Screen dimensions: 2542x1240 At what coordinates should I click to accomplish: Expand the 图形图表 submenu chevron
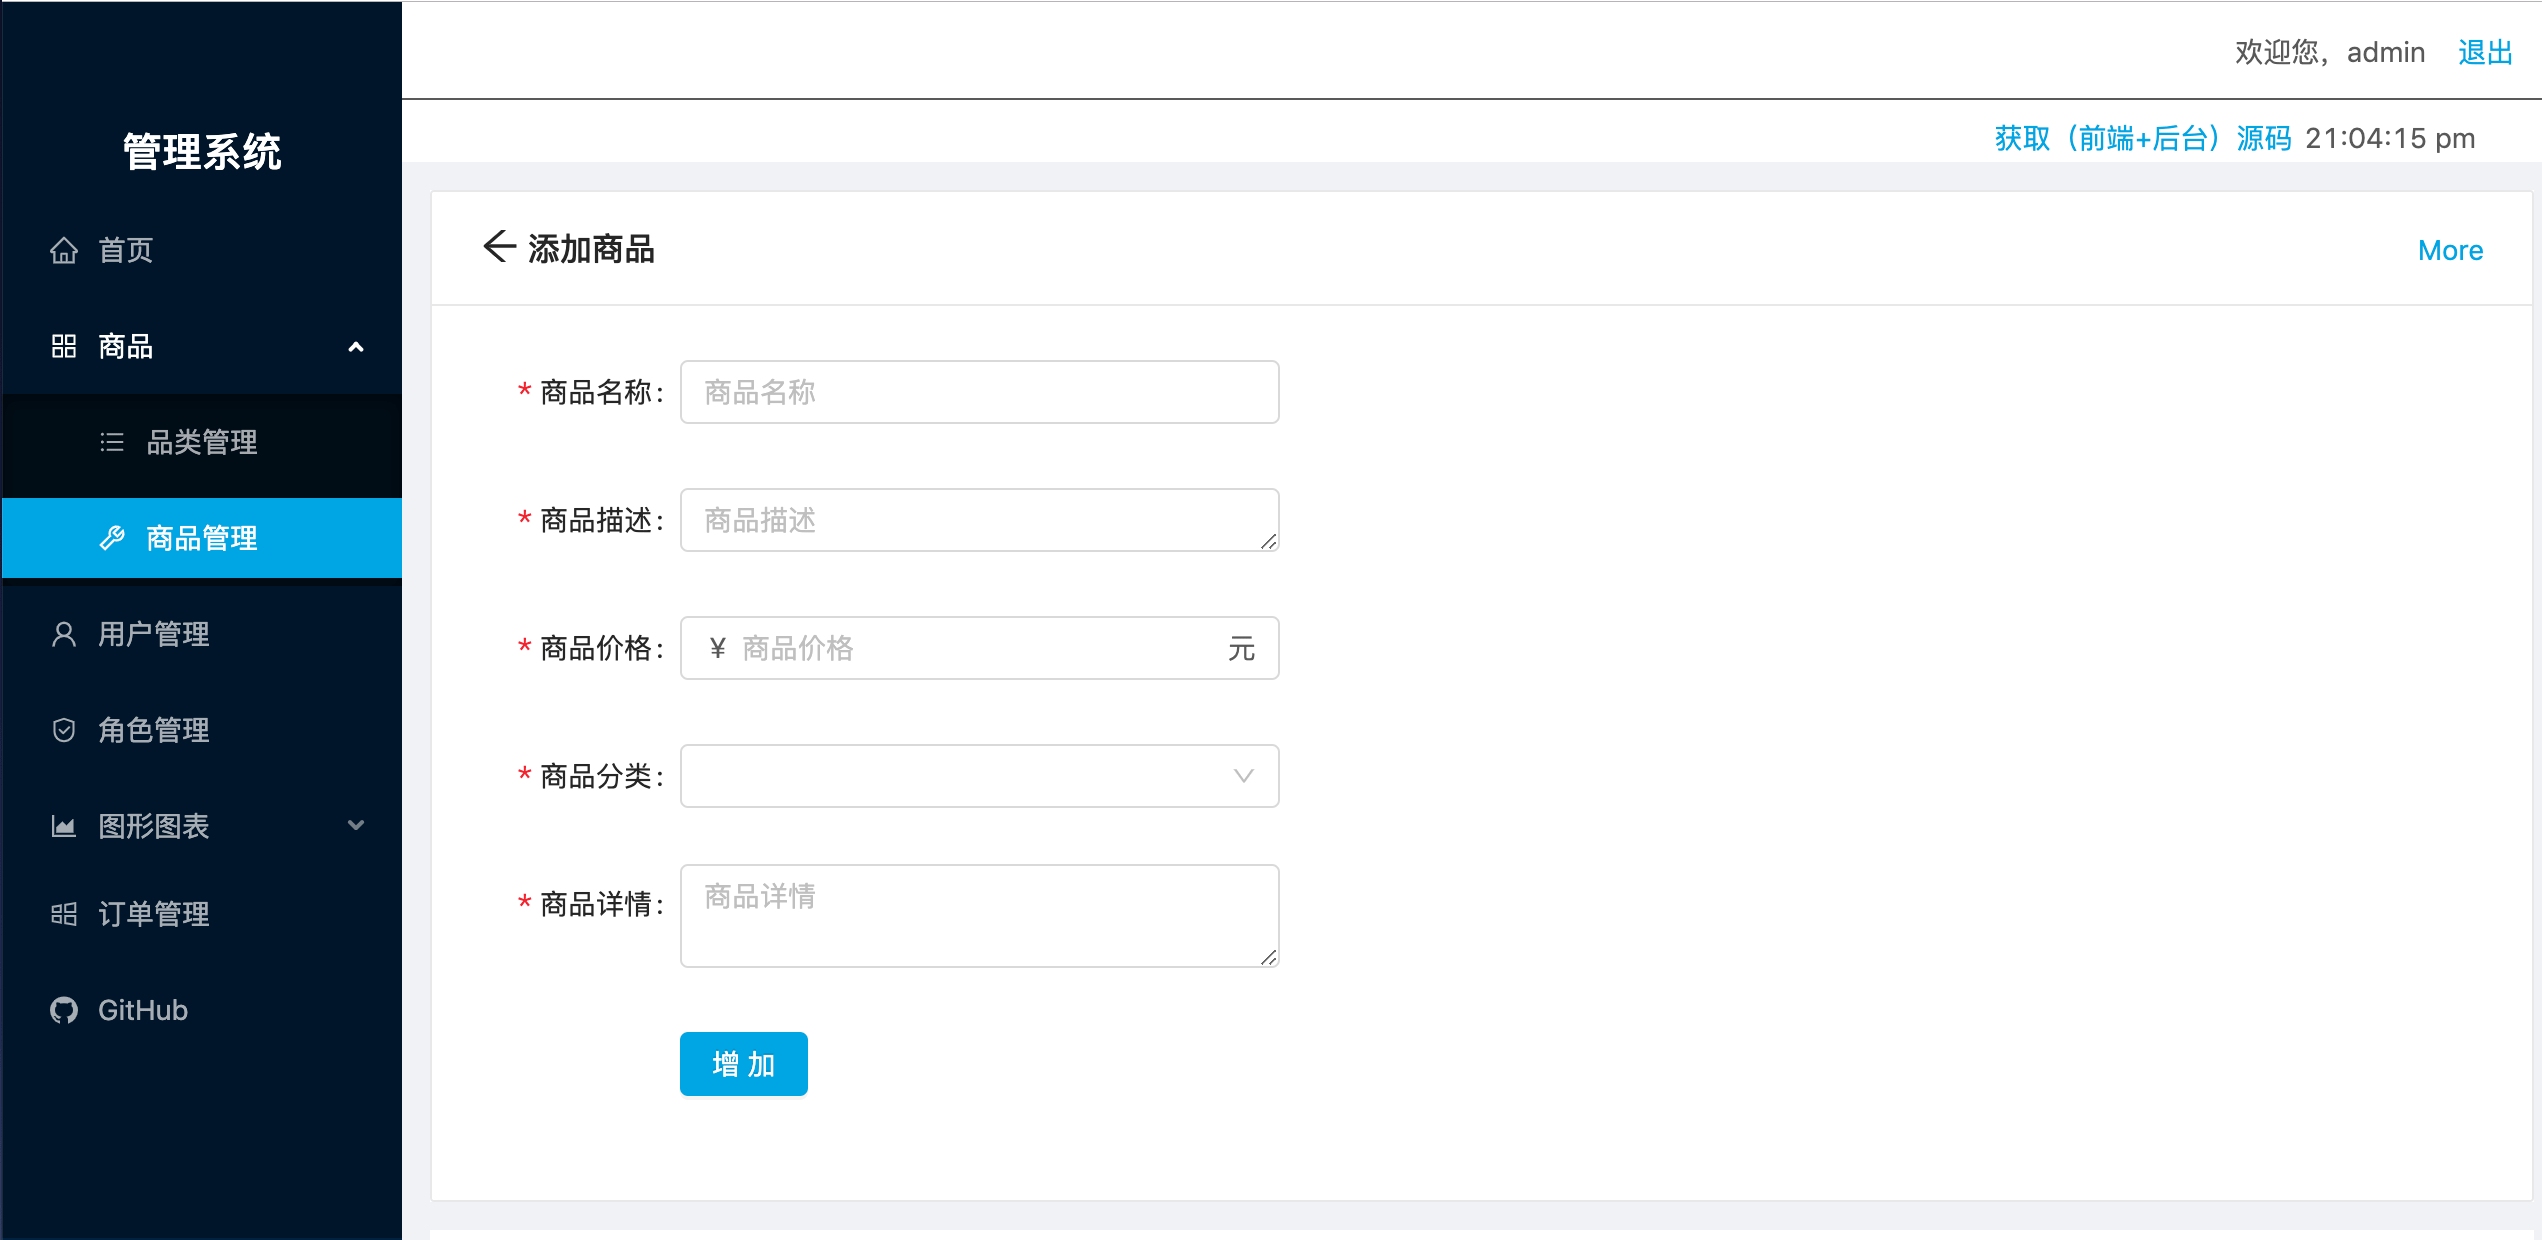[355, 825]
